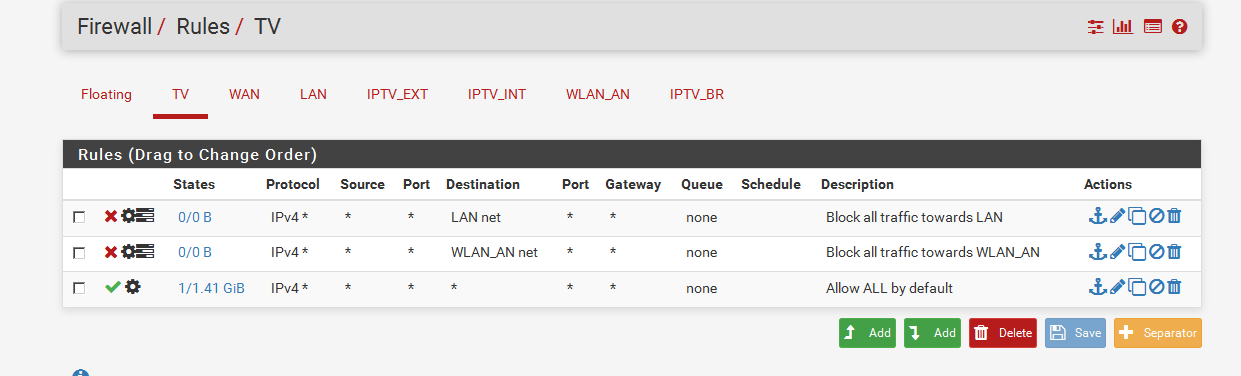This screenshot has width=1241, height=376.
Task: Open the related settings sliders icon
Action: (1095, 27)
